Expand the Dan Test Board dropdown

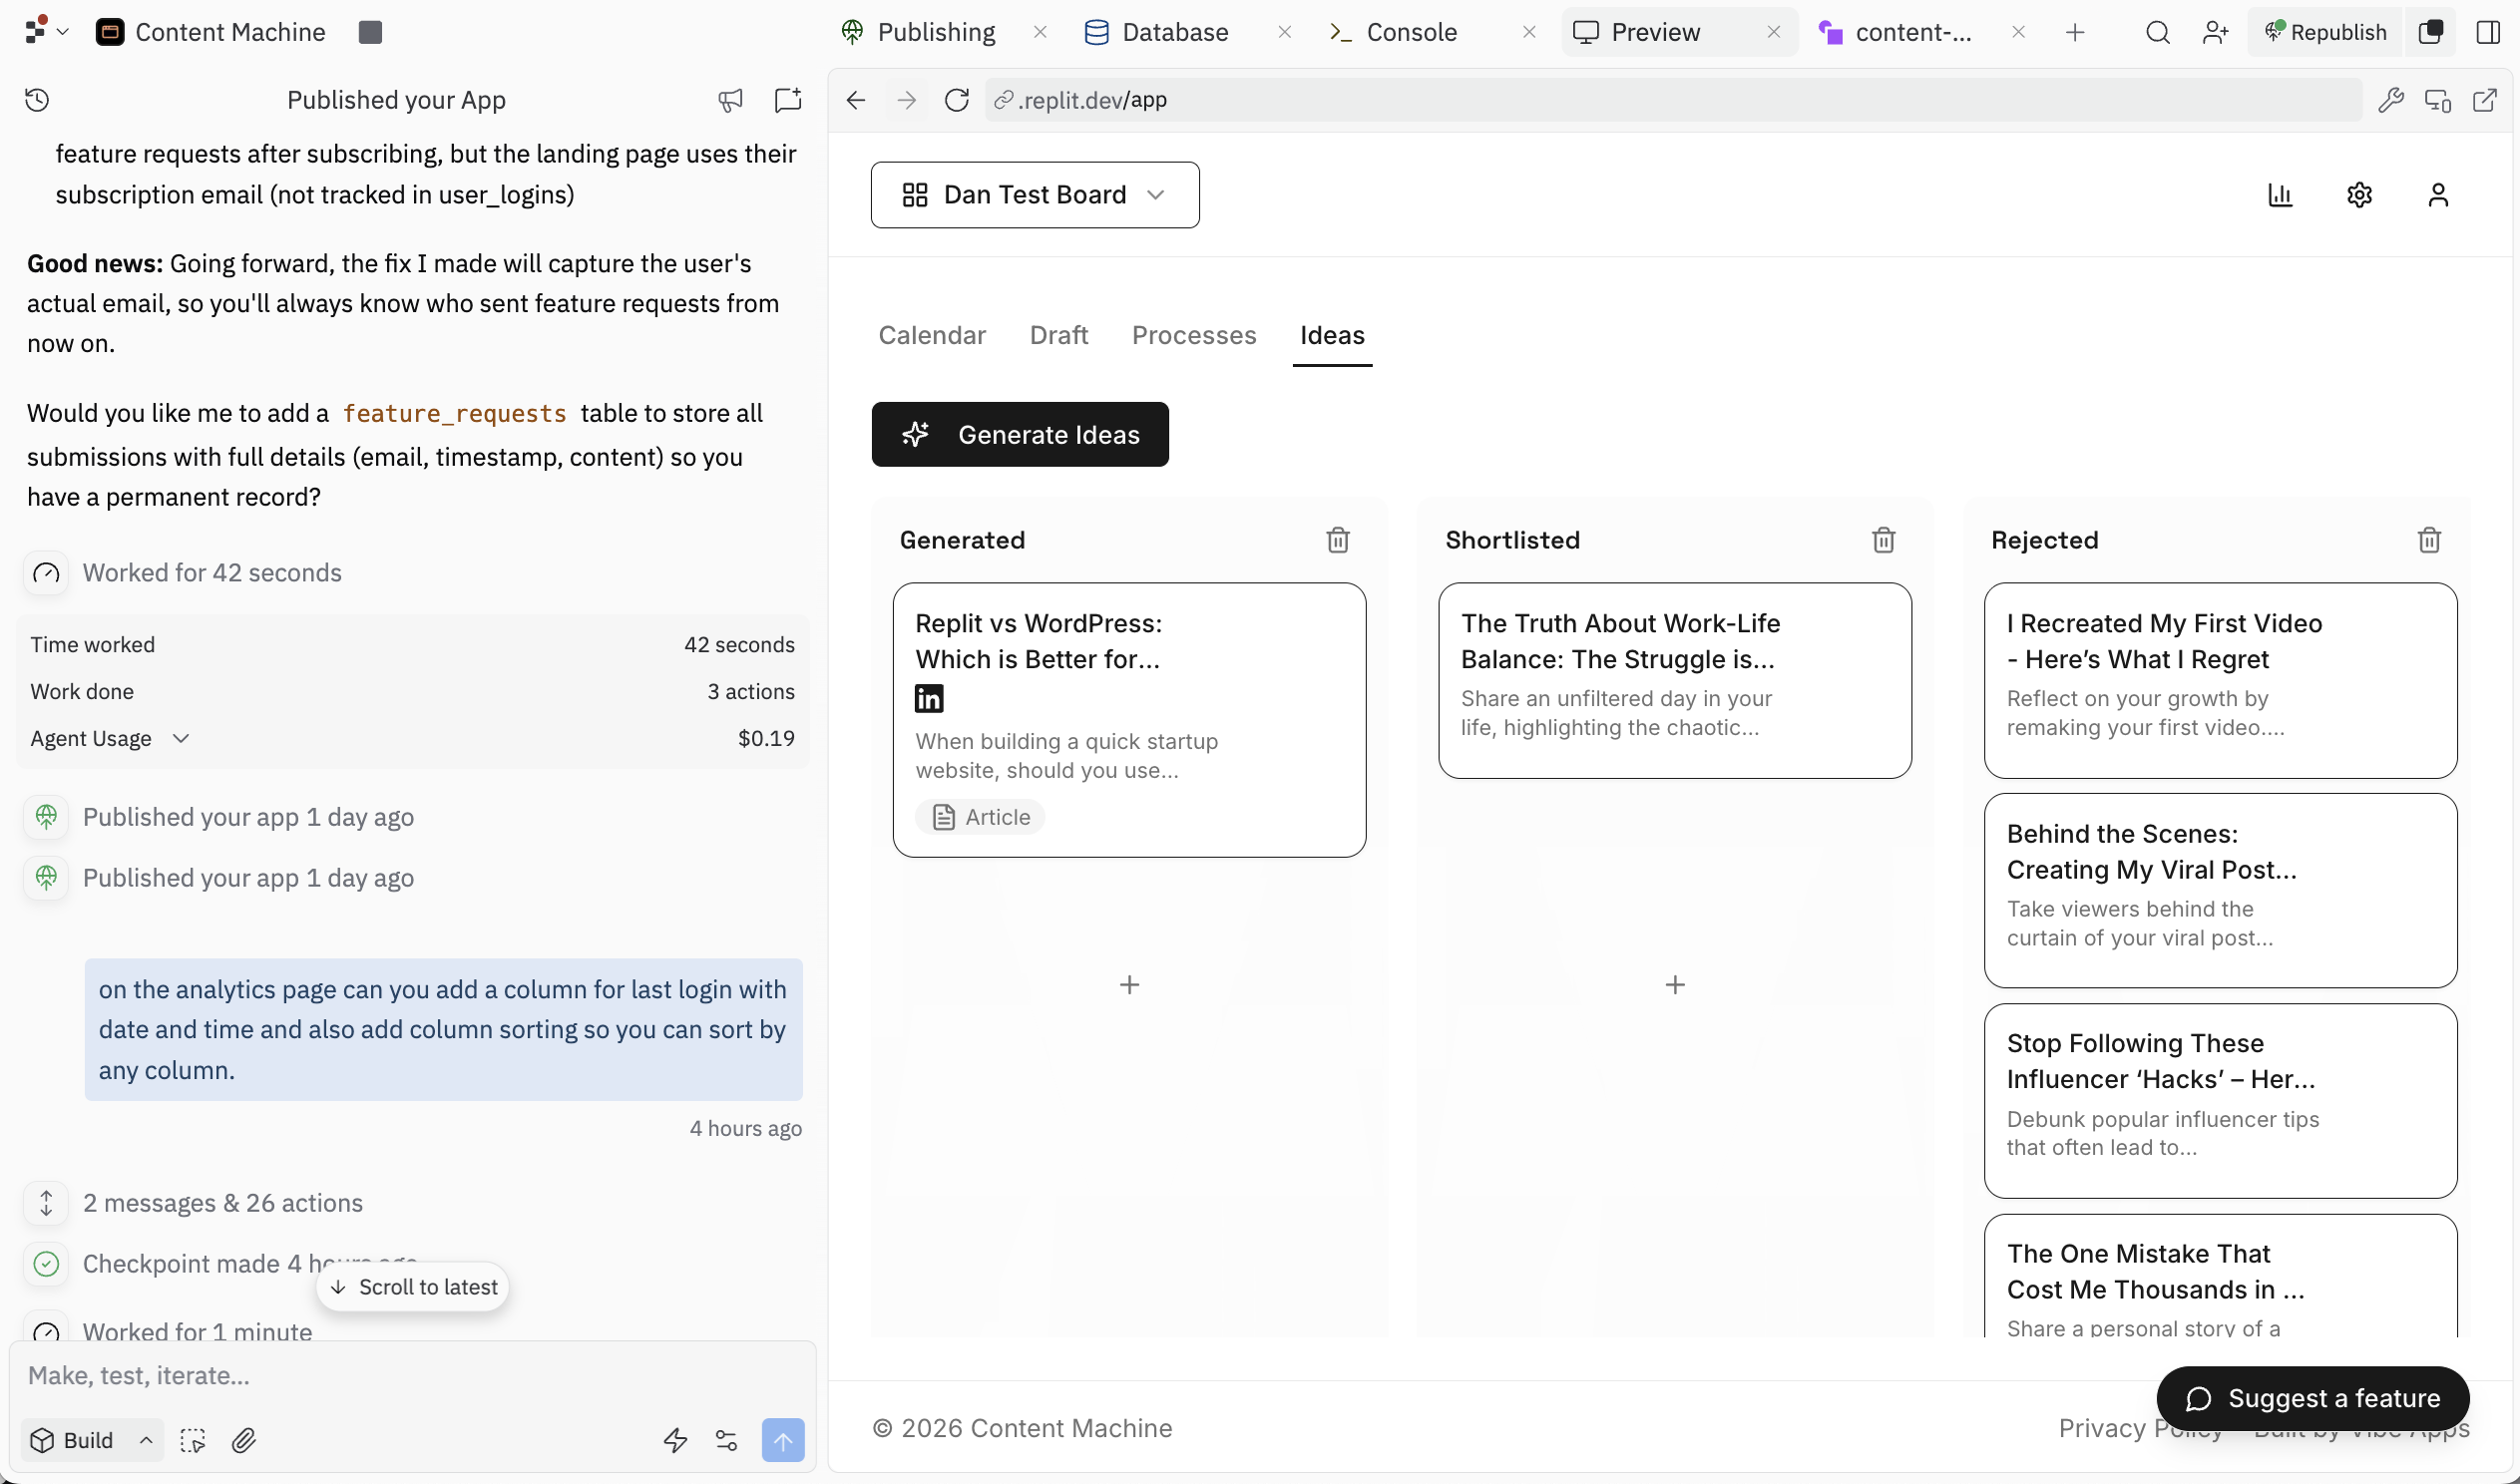pyautogui.click(x=1034, y=195)
